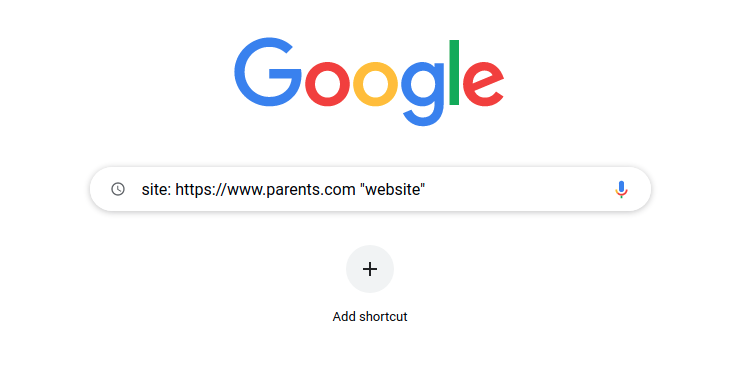Open the Add shortcut label
Screen dimensions: 739x376
click(370, 317)
